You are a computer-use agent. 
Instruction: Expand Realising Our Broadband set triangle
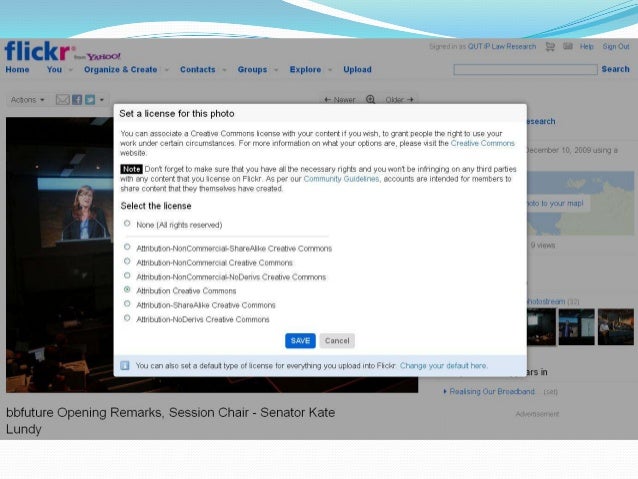(x=445, y=392)
